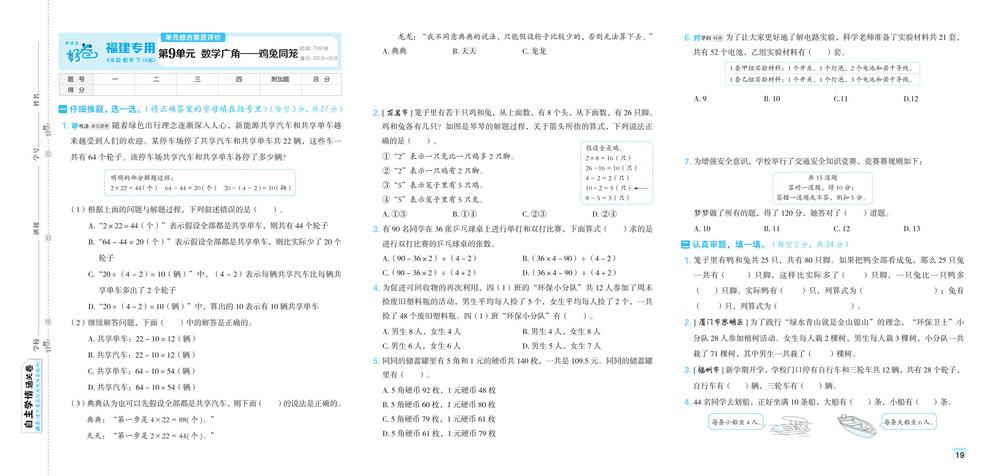Screen dimensions: 1000x476
Task: Select option A. (90－36×2)÷(4－2)
Action: coord(429,258)
